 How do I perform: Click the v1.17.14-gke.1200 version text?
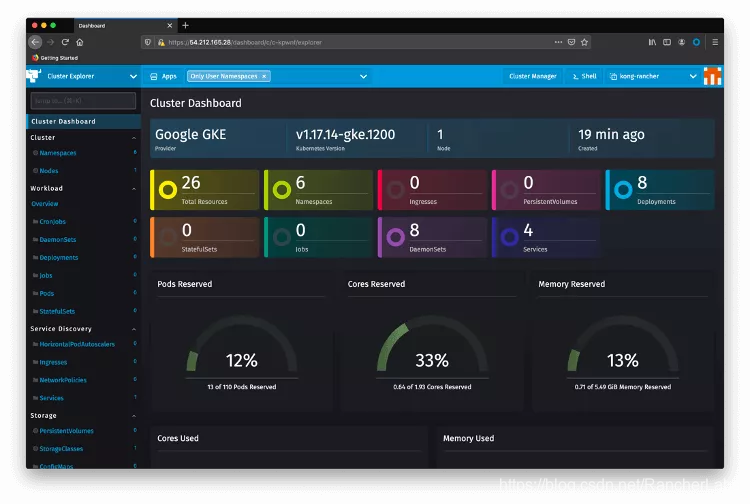click(345, 134)
